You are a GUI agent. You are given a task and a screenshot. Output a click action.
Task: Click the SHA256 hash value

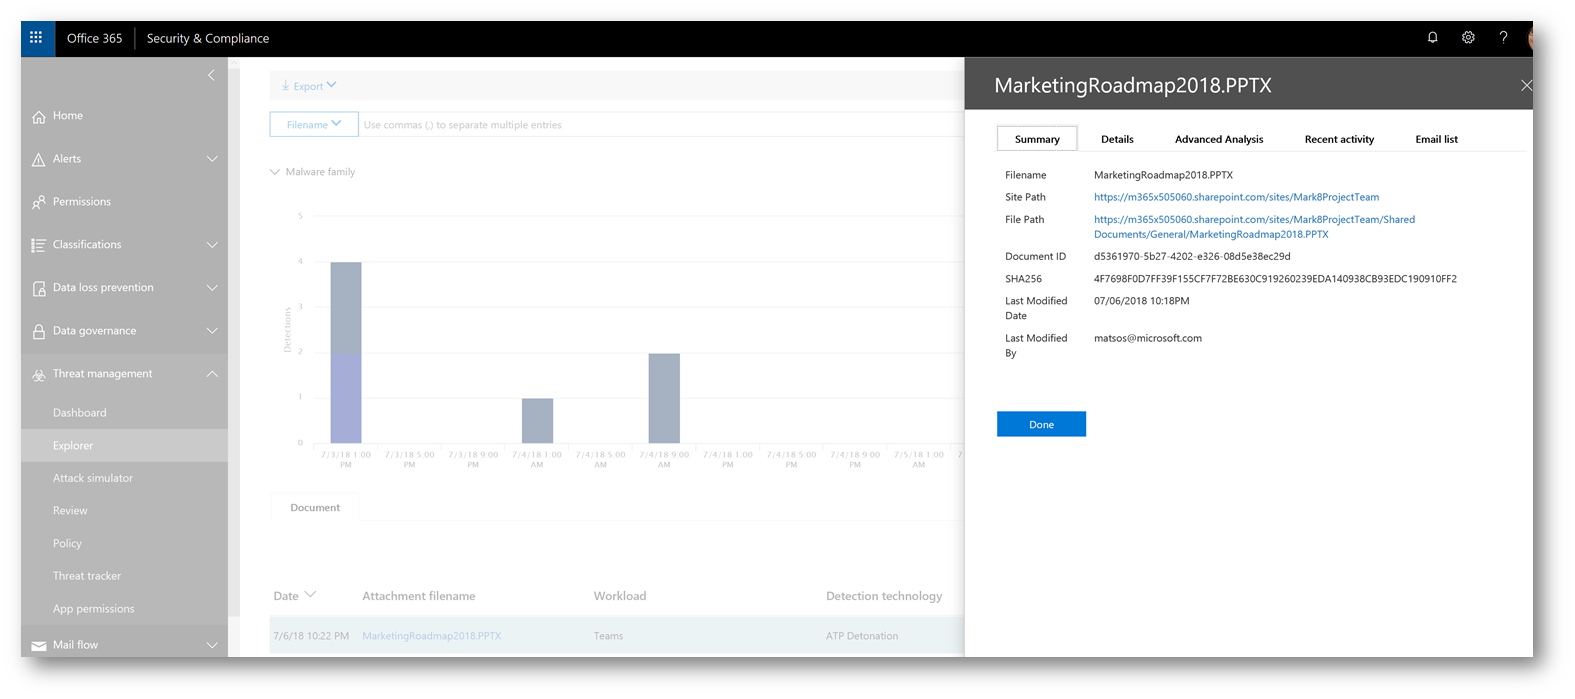[1275, 279]
